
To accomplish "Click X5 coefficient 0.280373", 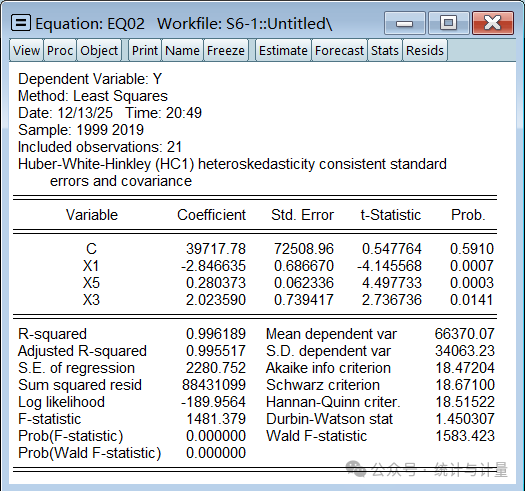I will 216,283.
